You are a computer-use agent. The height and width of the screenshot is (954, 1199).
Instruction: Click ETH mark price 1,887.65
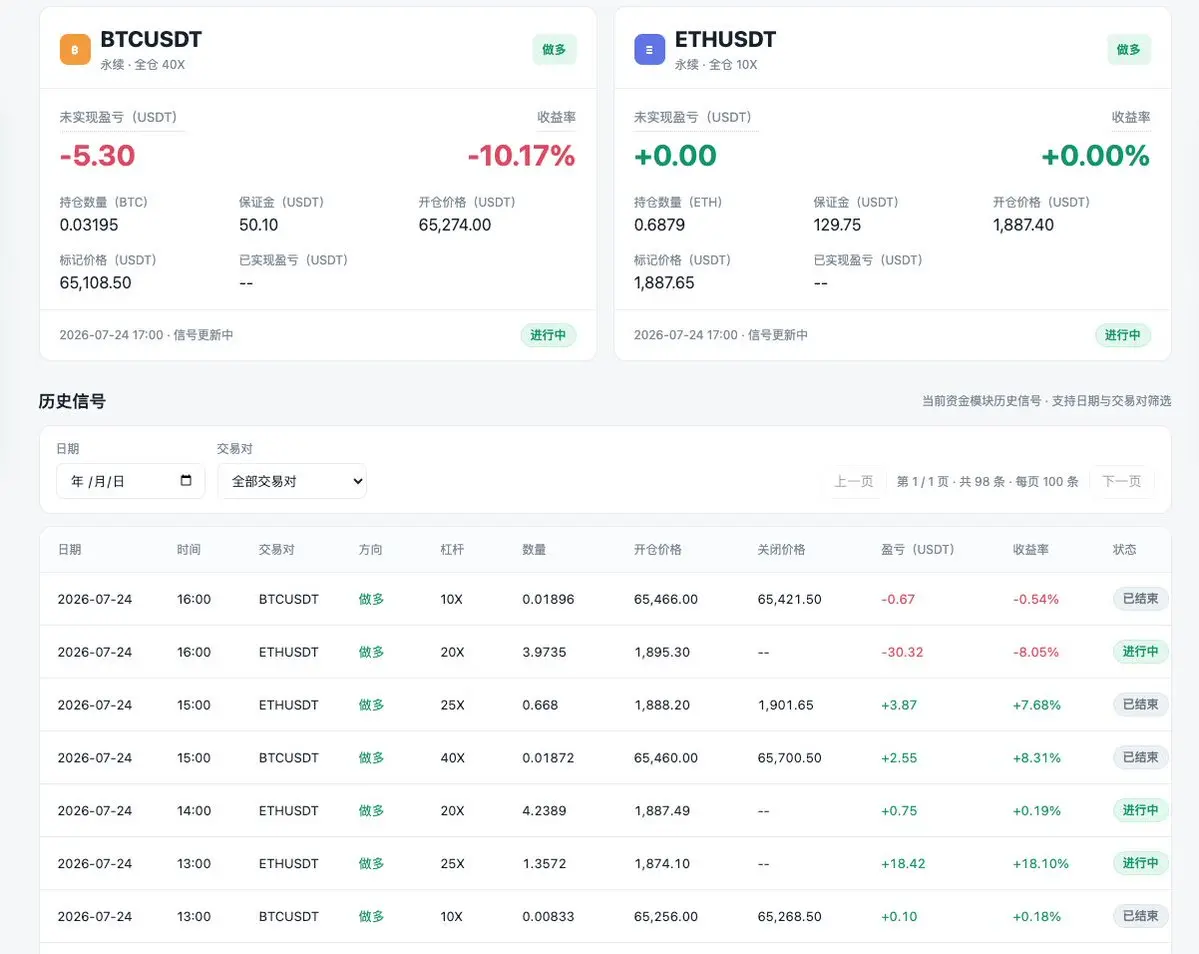click(664, 283)
